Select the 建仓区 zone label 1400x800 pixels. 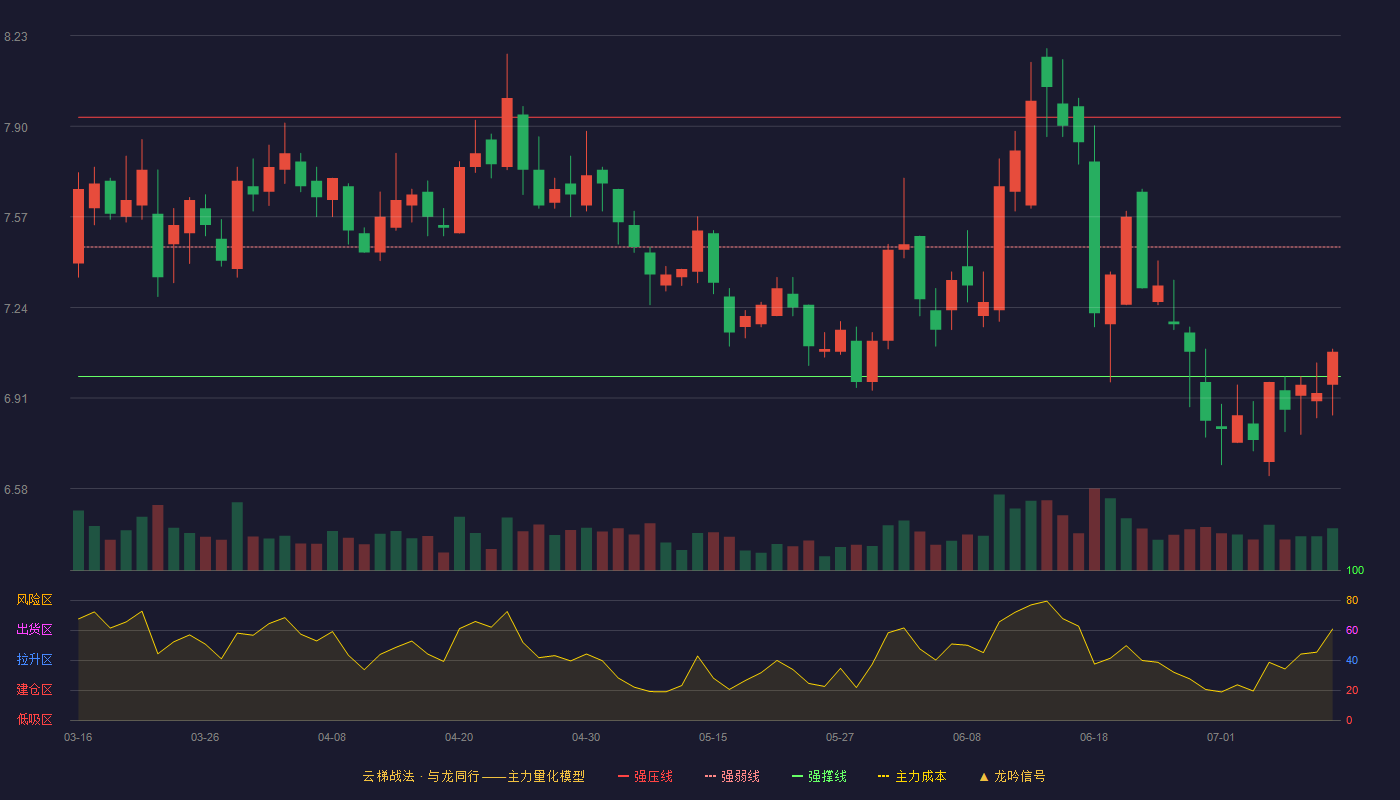pos(34,690)
